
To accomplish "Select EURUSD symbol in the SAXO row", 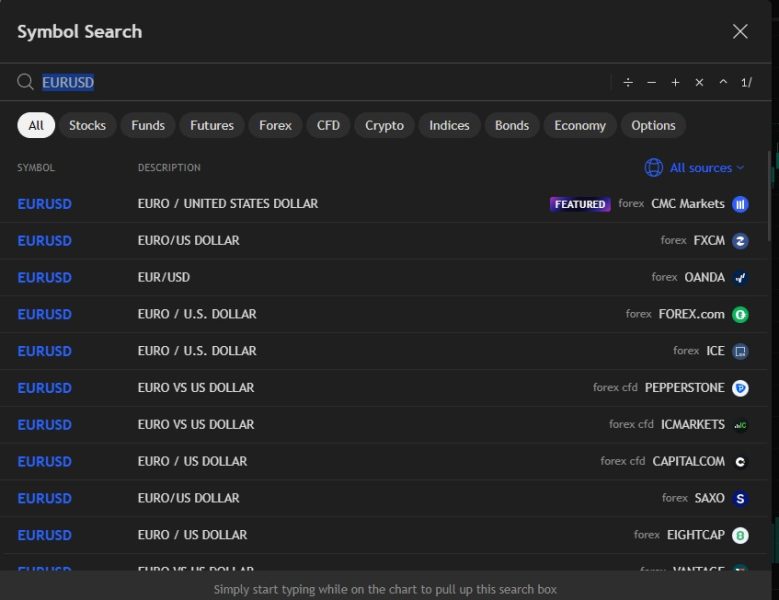I will click(x=44, y=499).
